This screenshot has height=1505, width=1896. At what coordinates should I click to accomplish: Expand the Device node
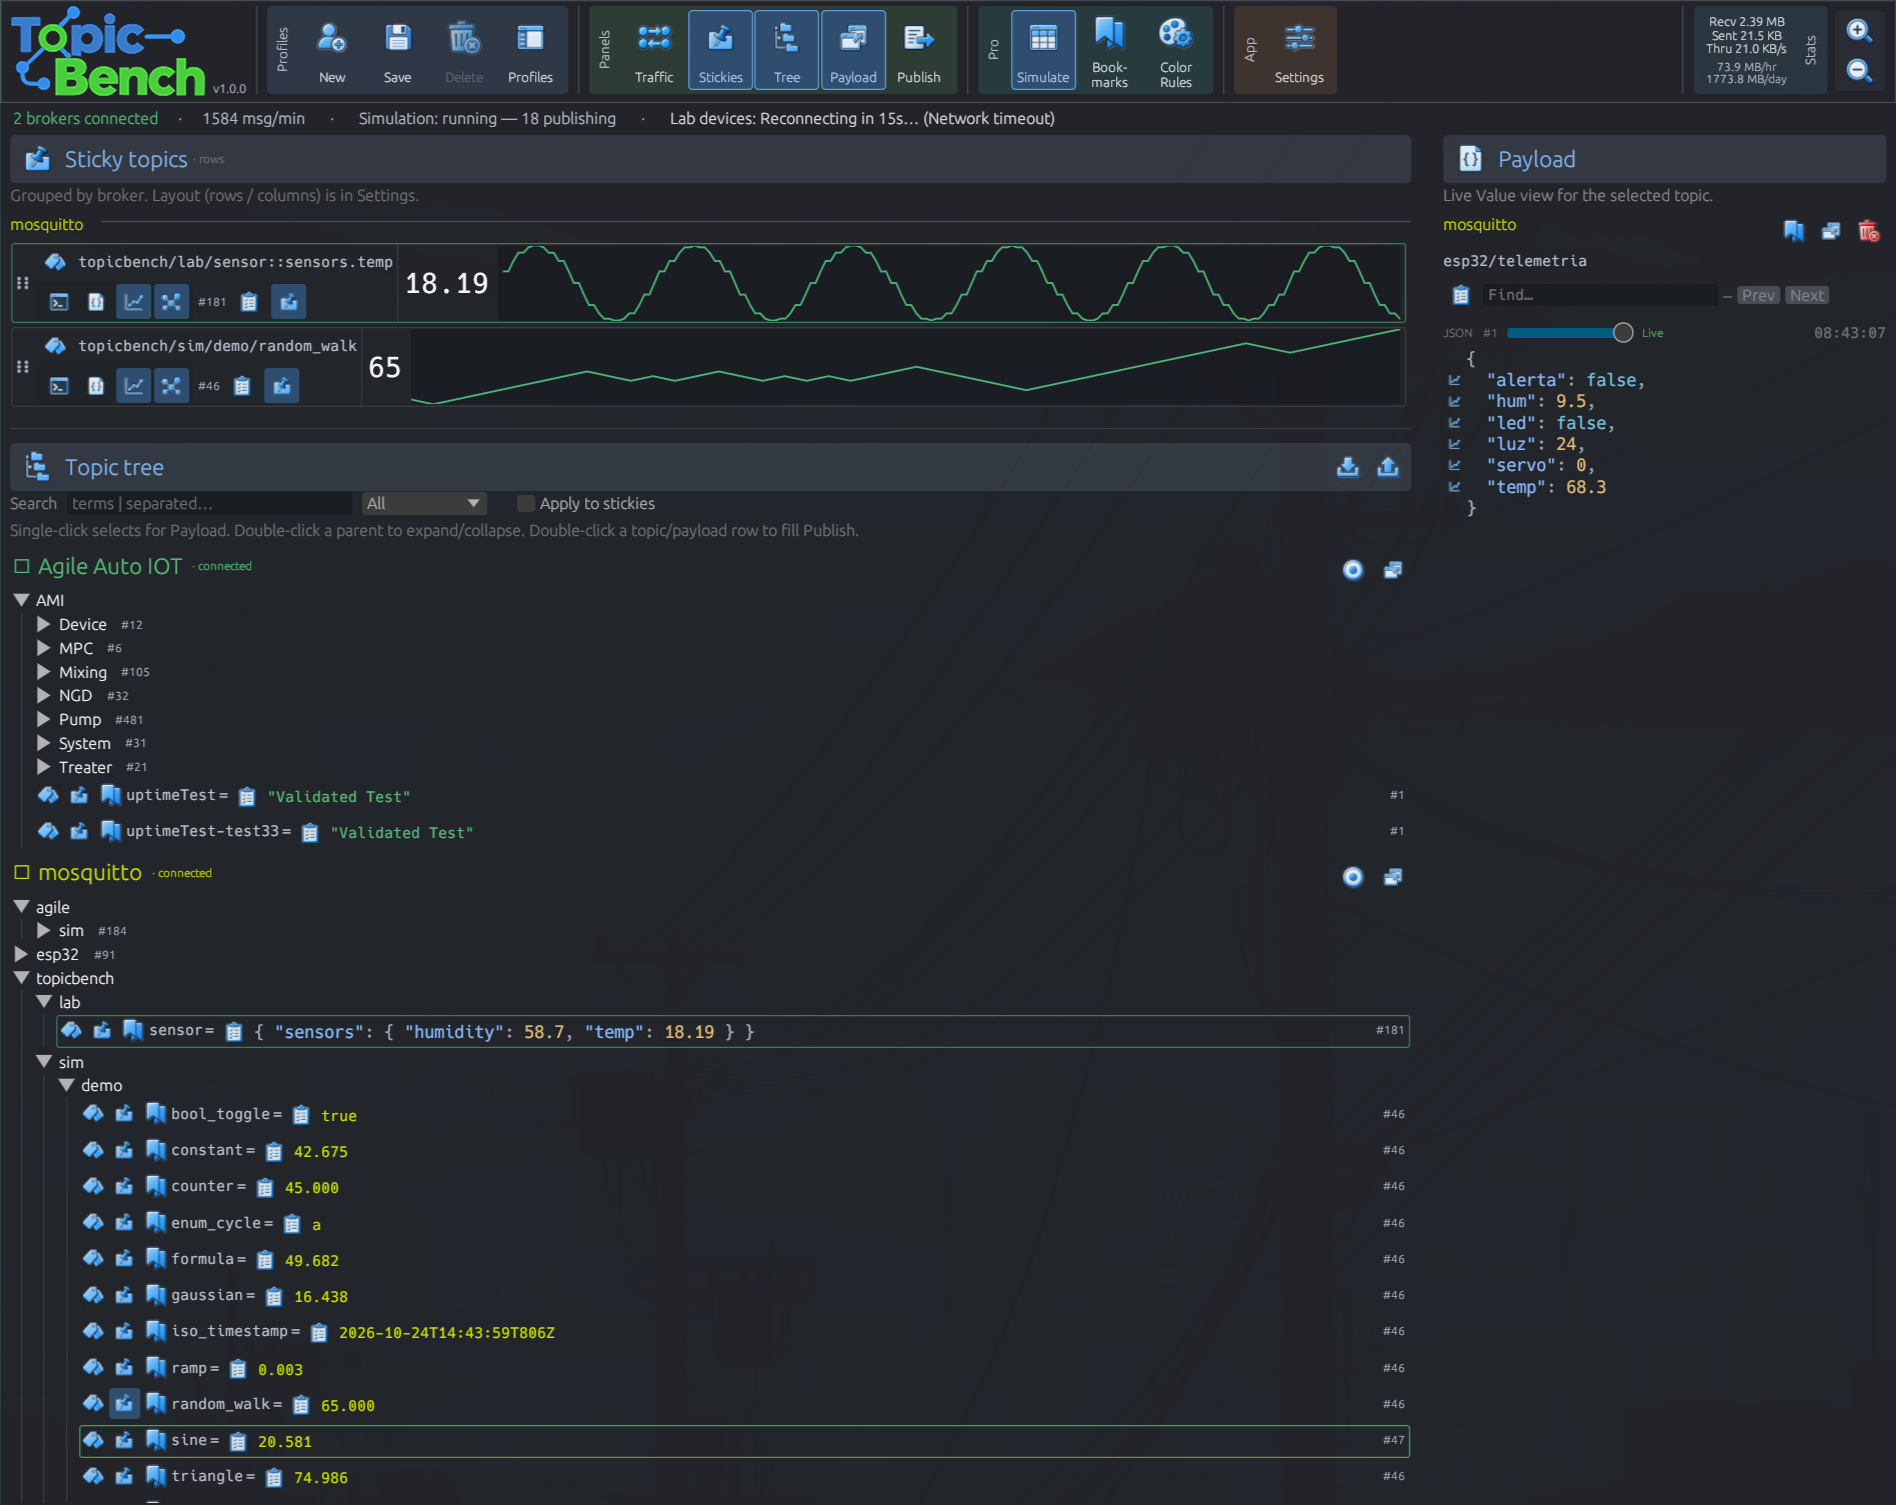[43, 624]
